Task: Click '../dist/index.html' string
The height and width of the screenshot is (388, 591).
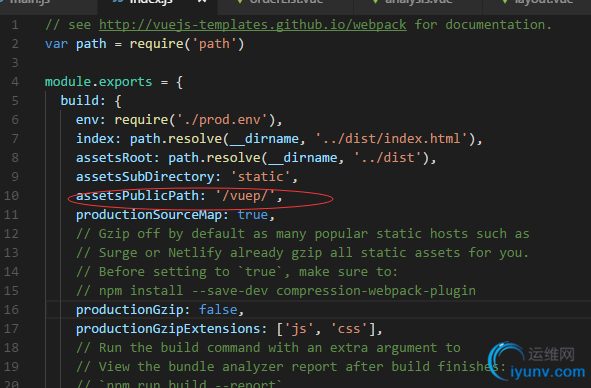Action: (391, 139)
